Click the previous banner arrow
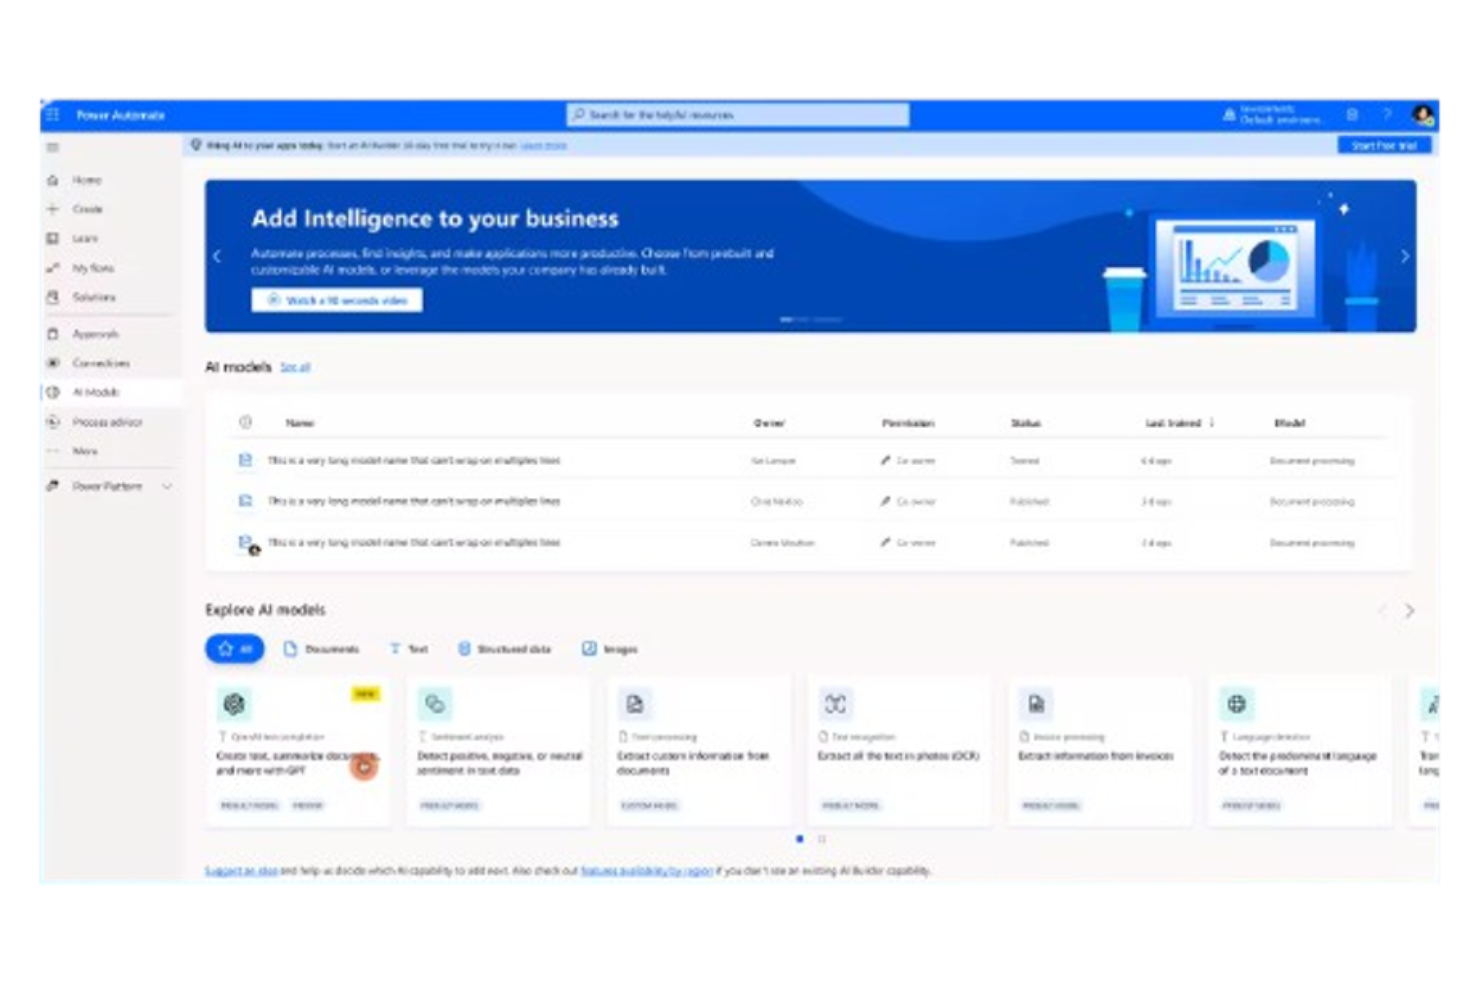Screen dimensions: 1480x987 [x=217, y=257]
